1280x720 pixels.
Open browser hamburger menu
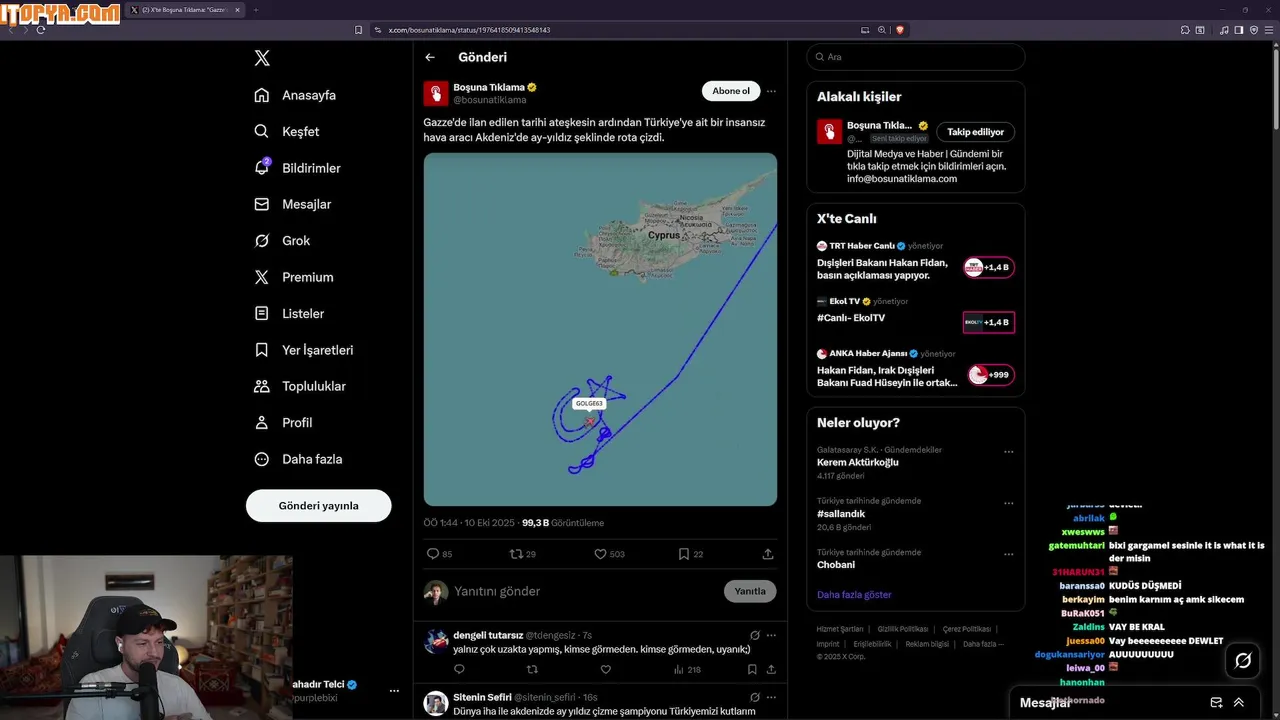(1268, 30)
